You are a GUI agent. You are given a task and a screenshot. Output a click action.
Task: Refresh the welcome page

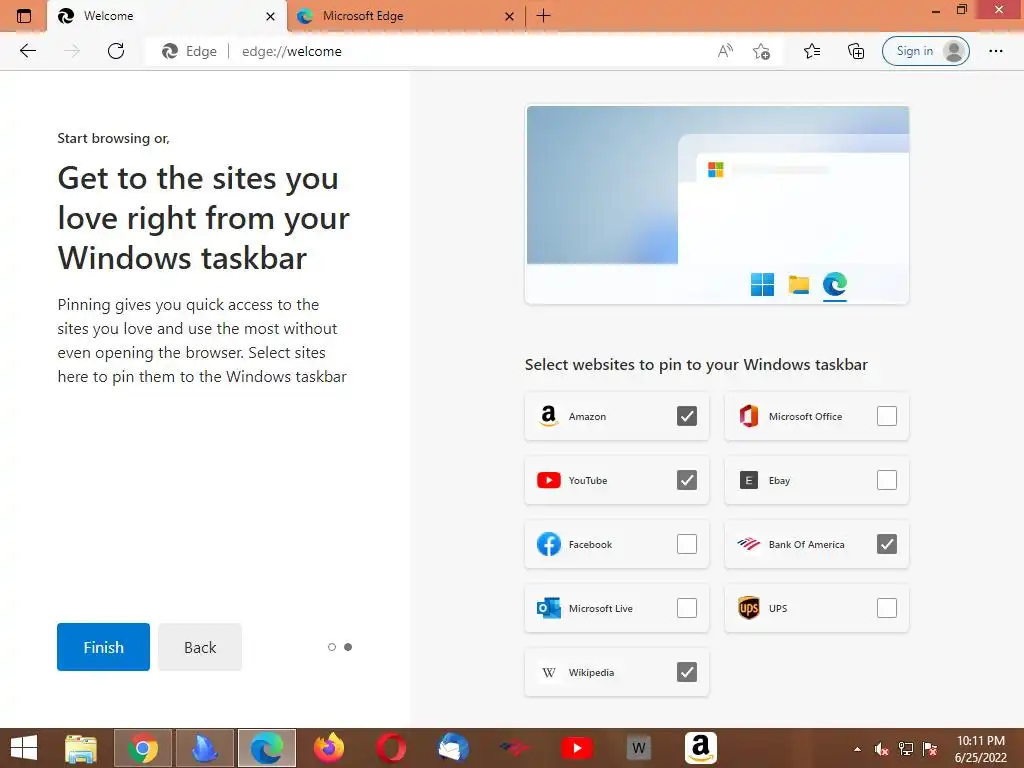[116, 51]
